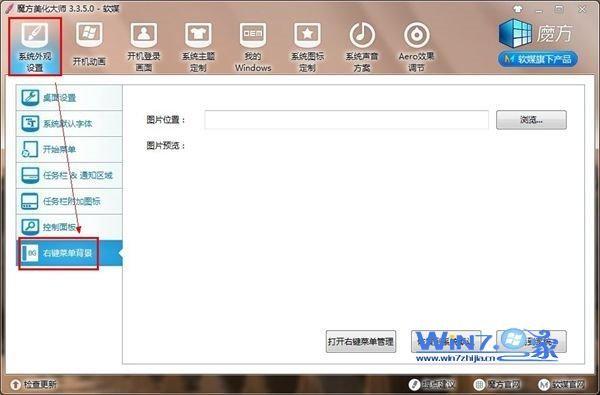Click the 软媒旗下产品 button
The width and height of the screenshot is (600, 395).
click(538, 59)
